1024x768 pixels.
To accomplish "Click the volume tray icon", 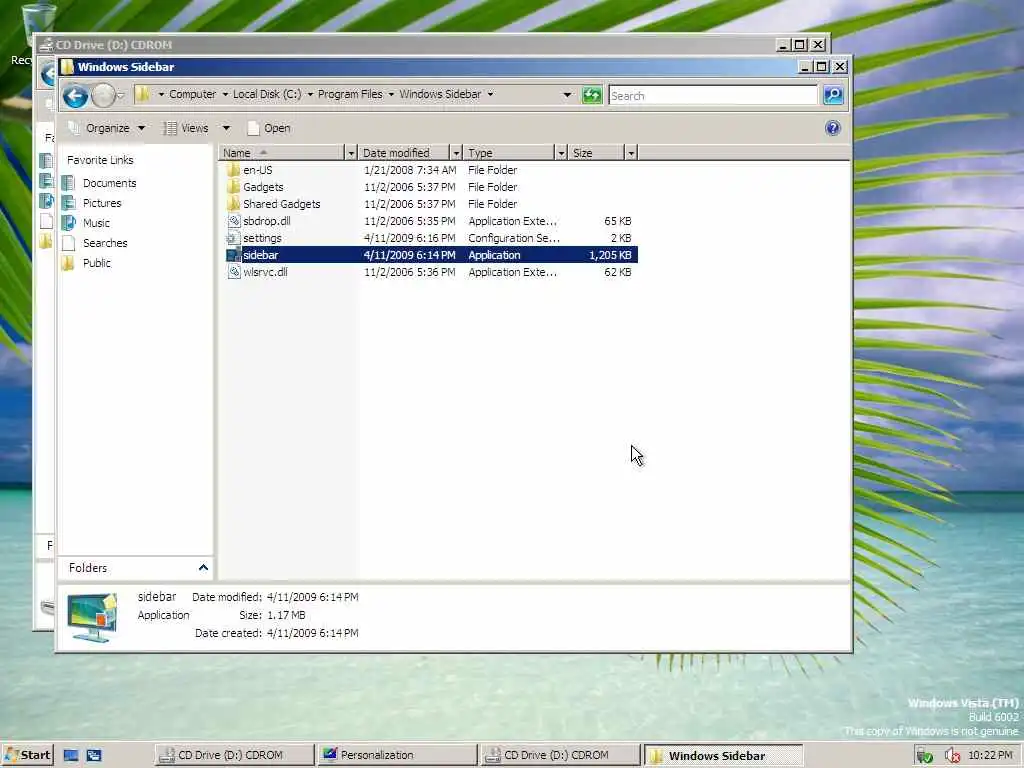I will (x=952, y=756).
